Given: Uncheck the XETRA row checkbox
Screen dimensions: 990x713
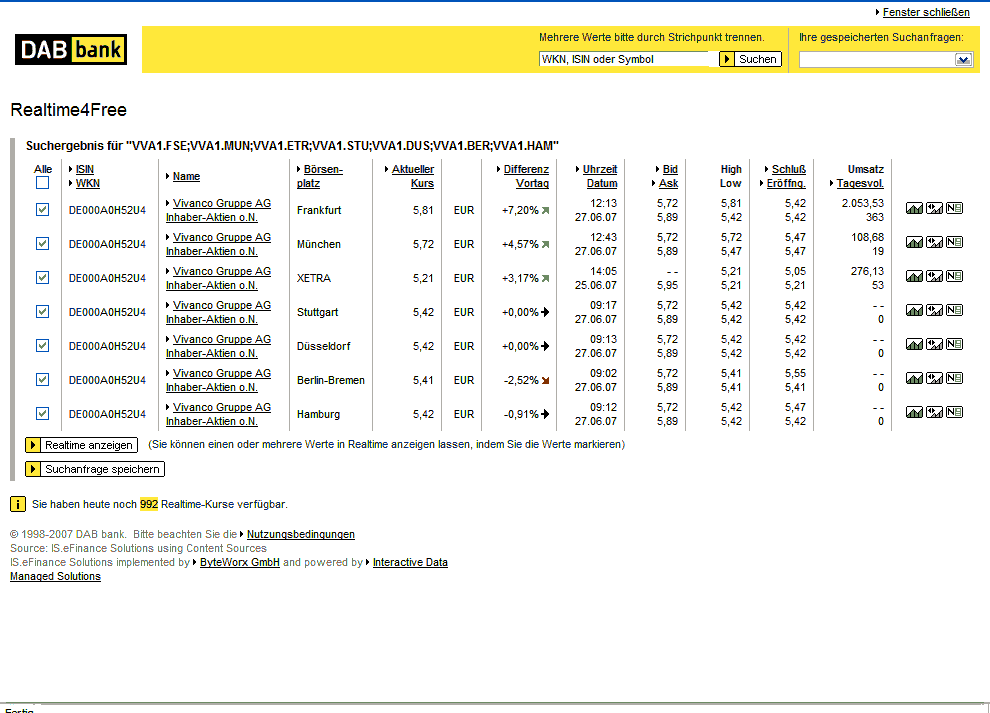Looking at the screenshot, I should coord(42,278).
